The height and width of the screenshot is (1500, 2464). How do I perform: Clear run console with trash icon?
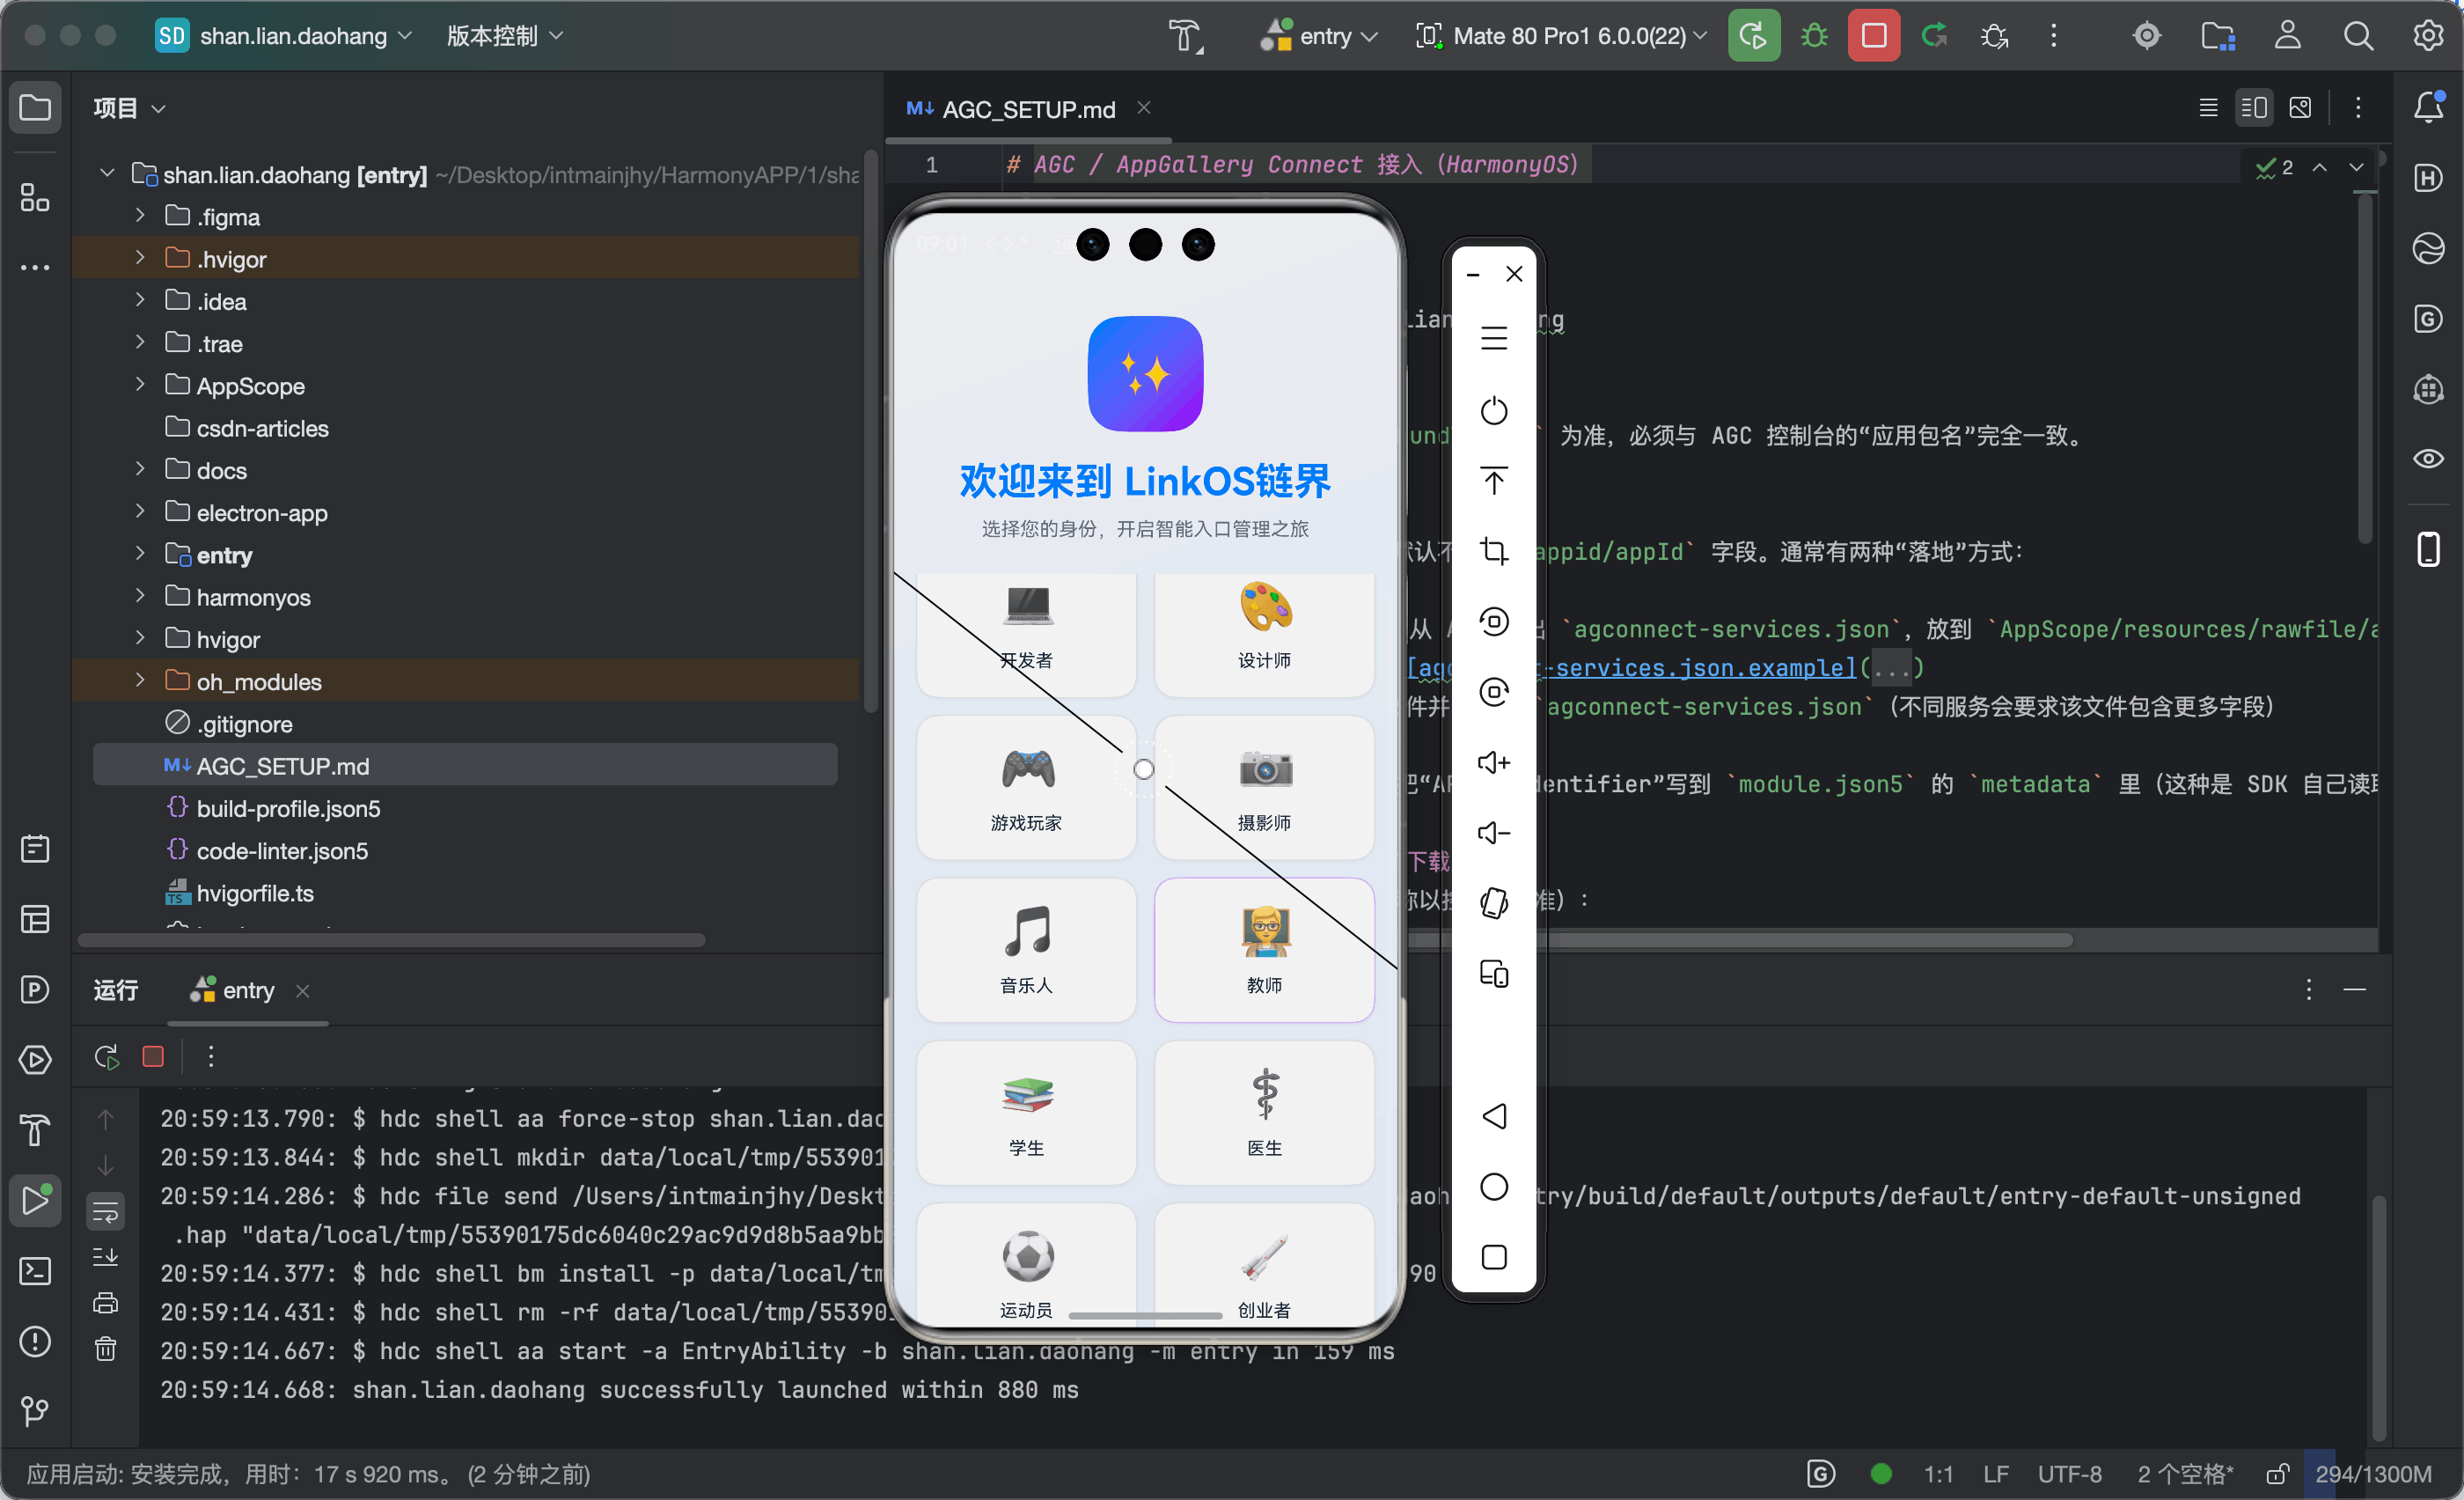pyautogui.click(x=105, y=1349)
